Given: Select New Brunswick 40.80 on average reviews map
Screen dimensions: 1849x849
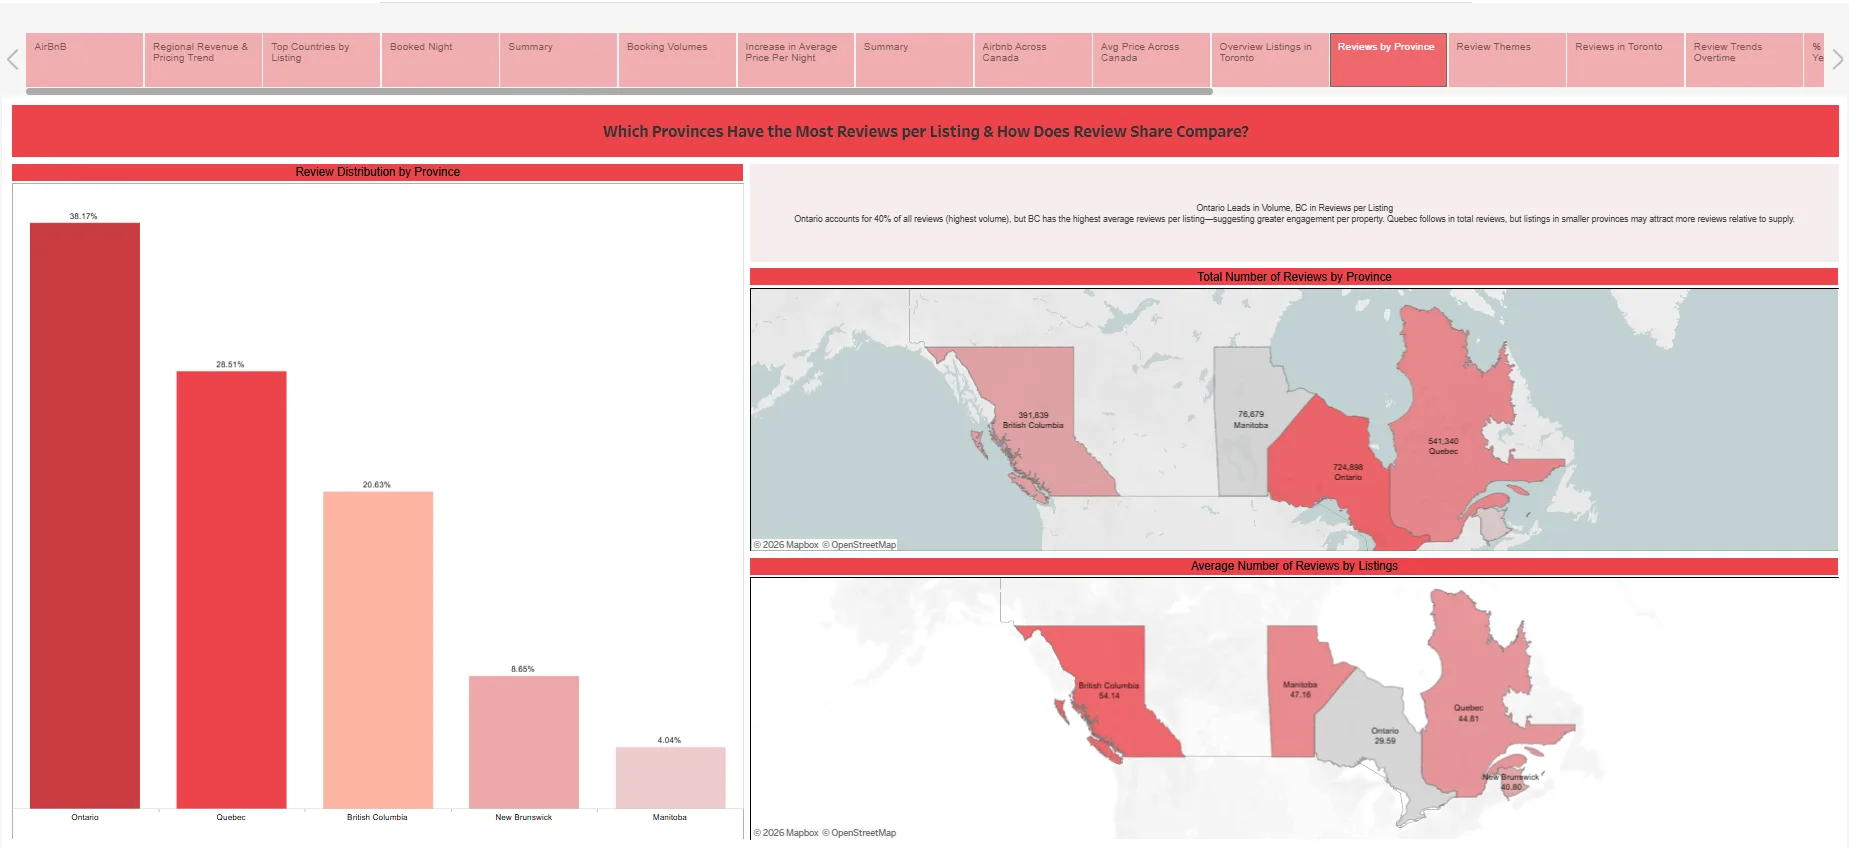Looking at the screenshot, I should click(x=1511, y=782).
